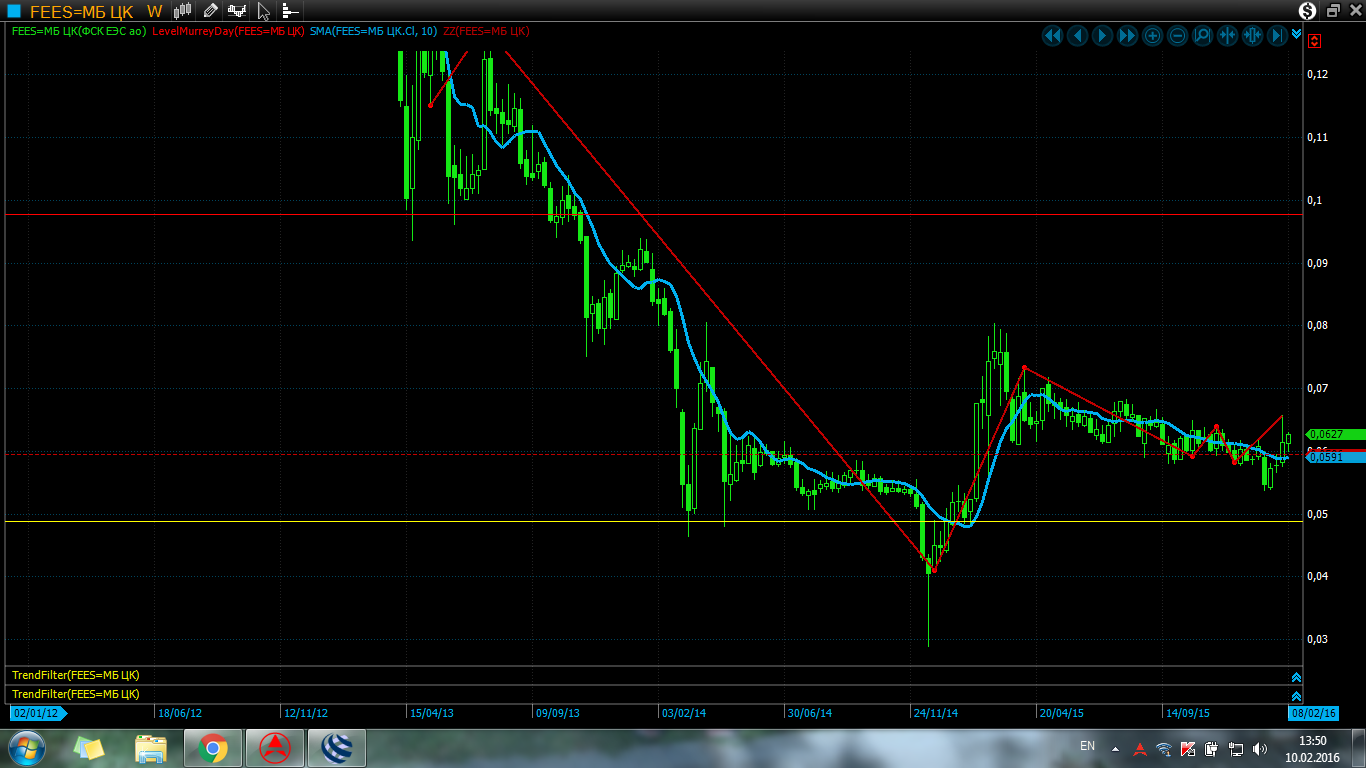The height and width of the screenshot is (768, 1366).
Task: Zoom out with the minus button
Action: point(1177,36)
